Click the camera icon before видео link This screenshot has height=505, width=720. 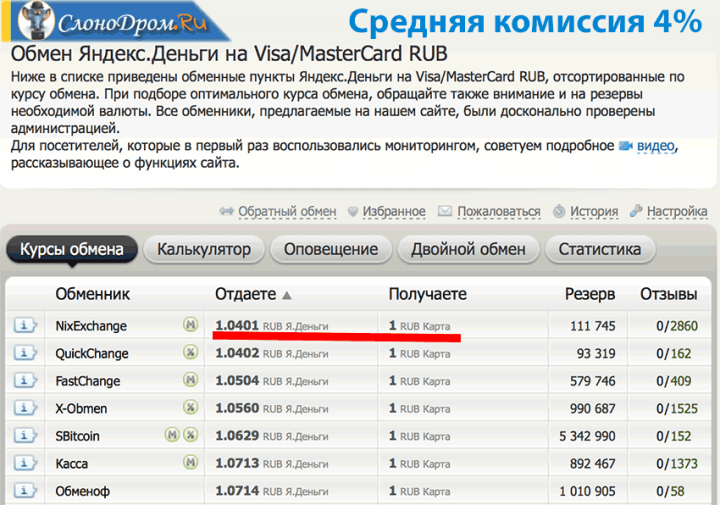[x=626, y=146]
